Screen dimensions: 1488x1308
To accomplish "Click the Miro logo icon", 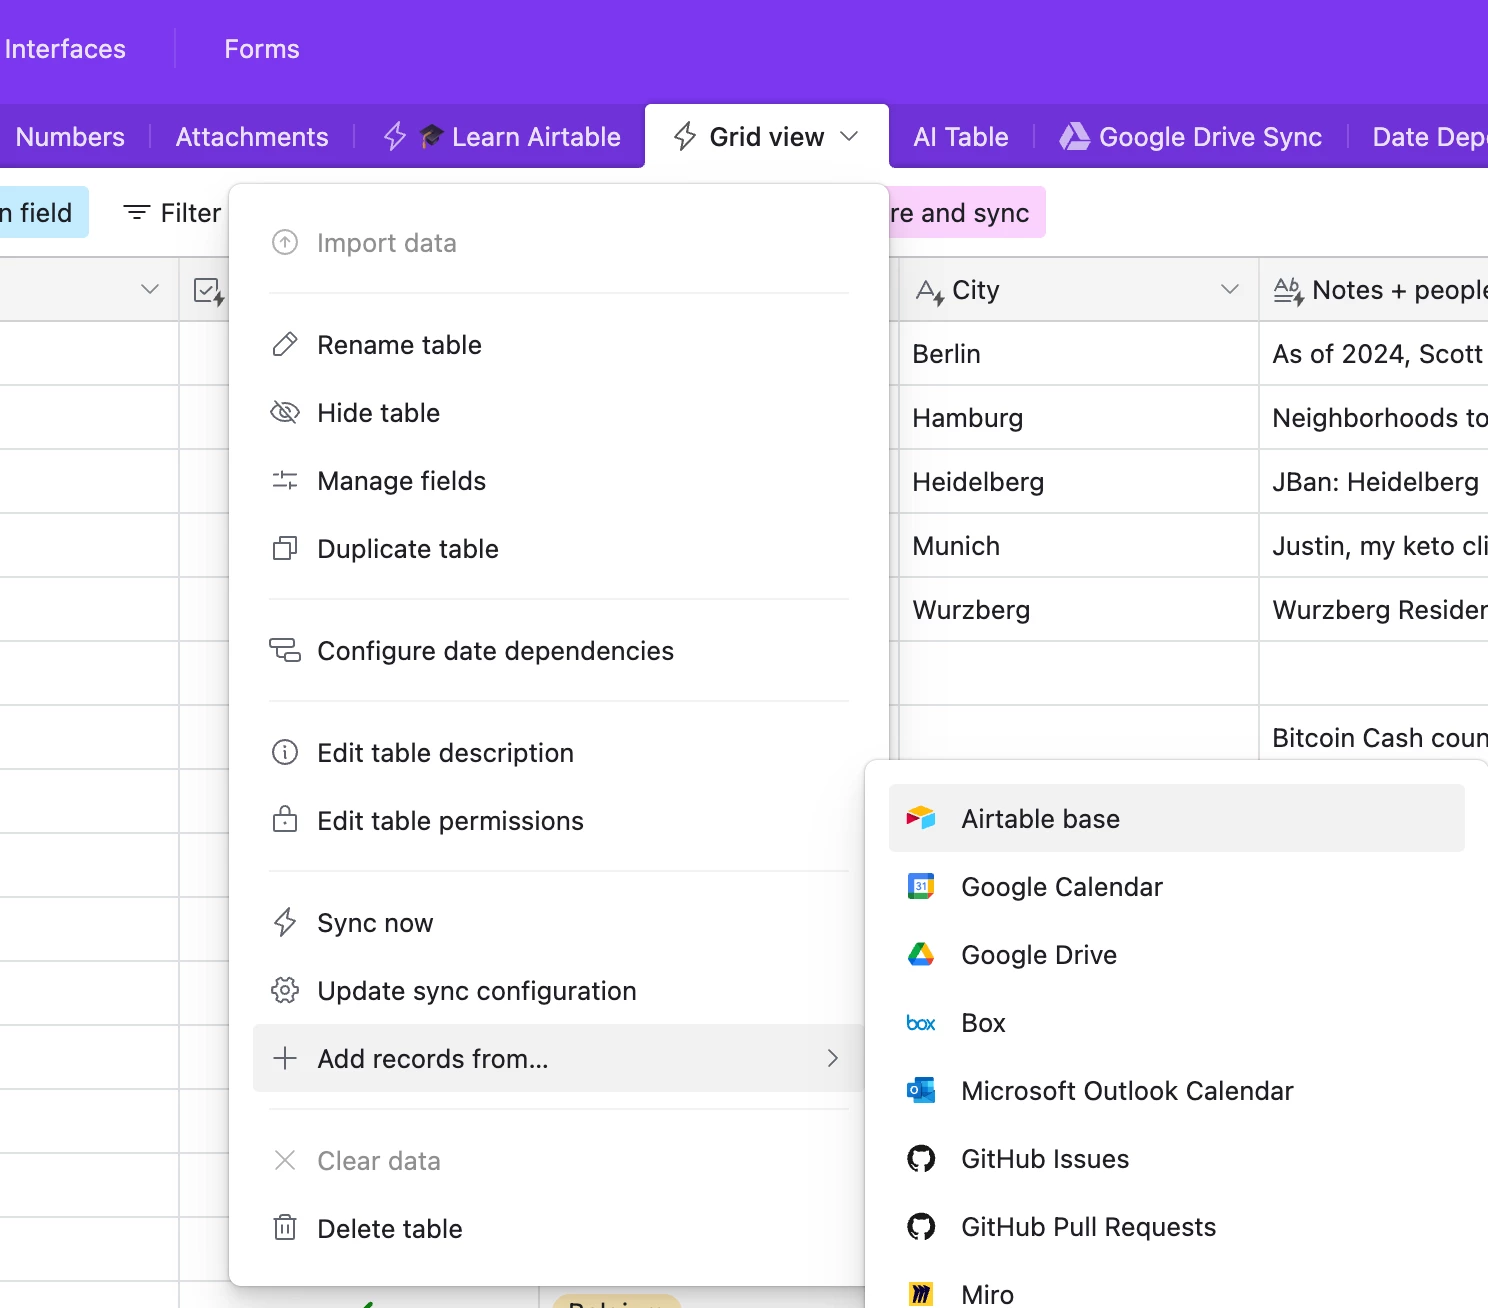I will tap(921, 1294).
